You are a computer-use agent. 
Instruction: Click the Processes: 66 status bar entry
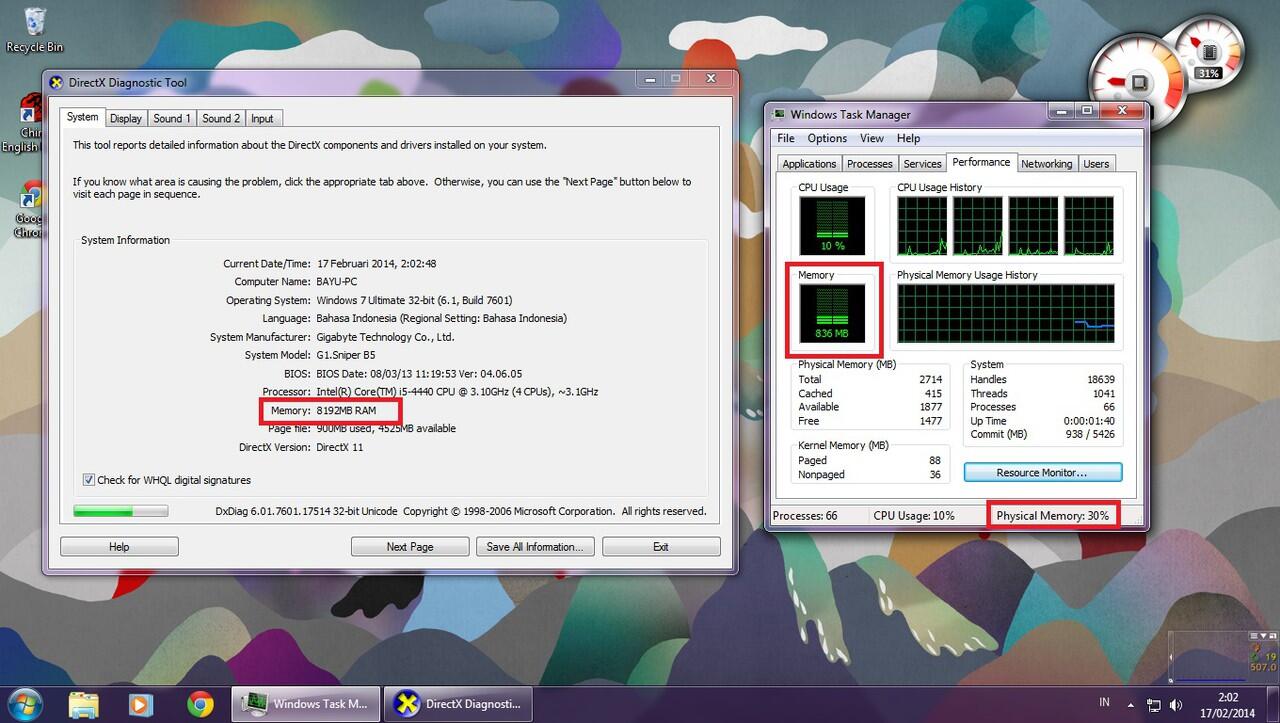tap(804, 516)
